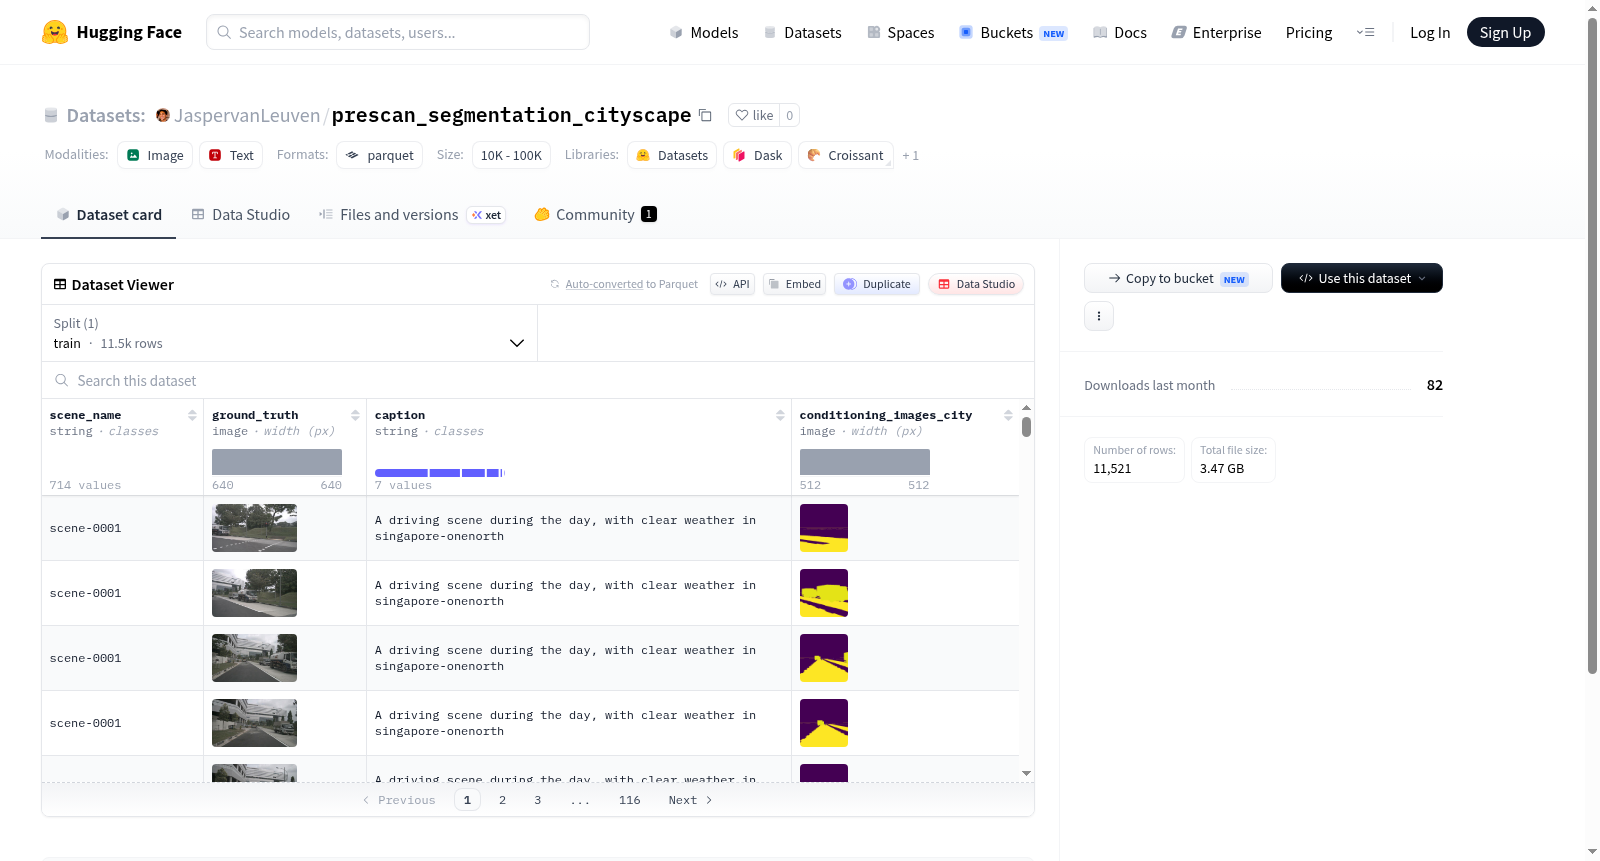The width and height of the screenshot is (1600, 861).
Task: Click the Search this dataset field
Action: point(538,380)
